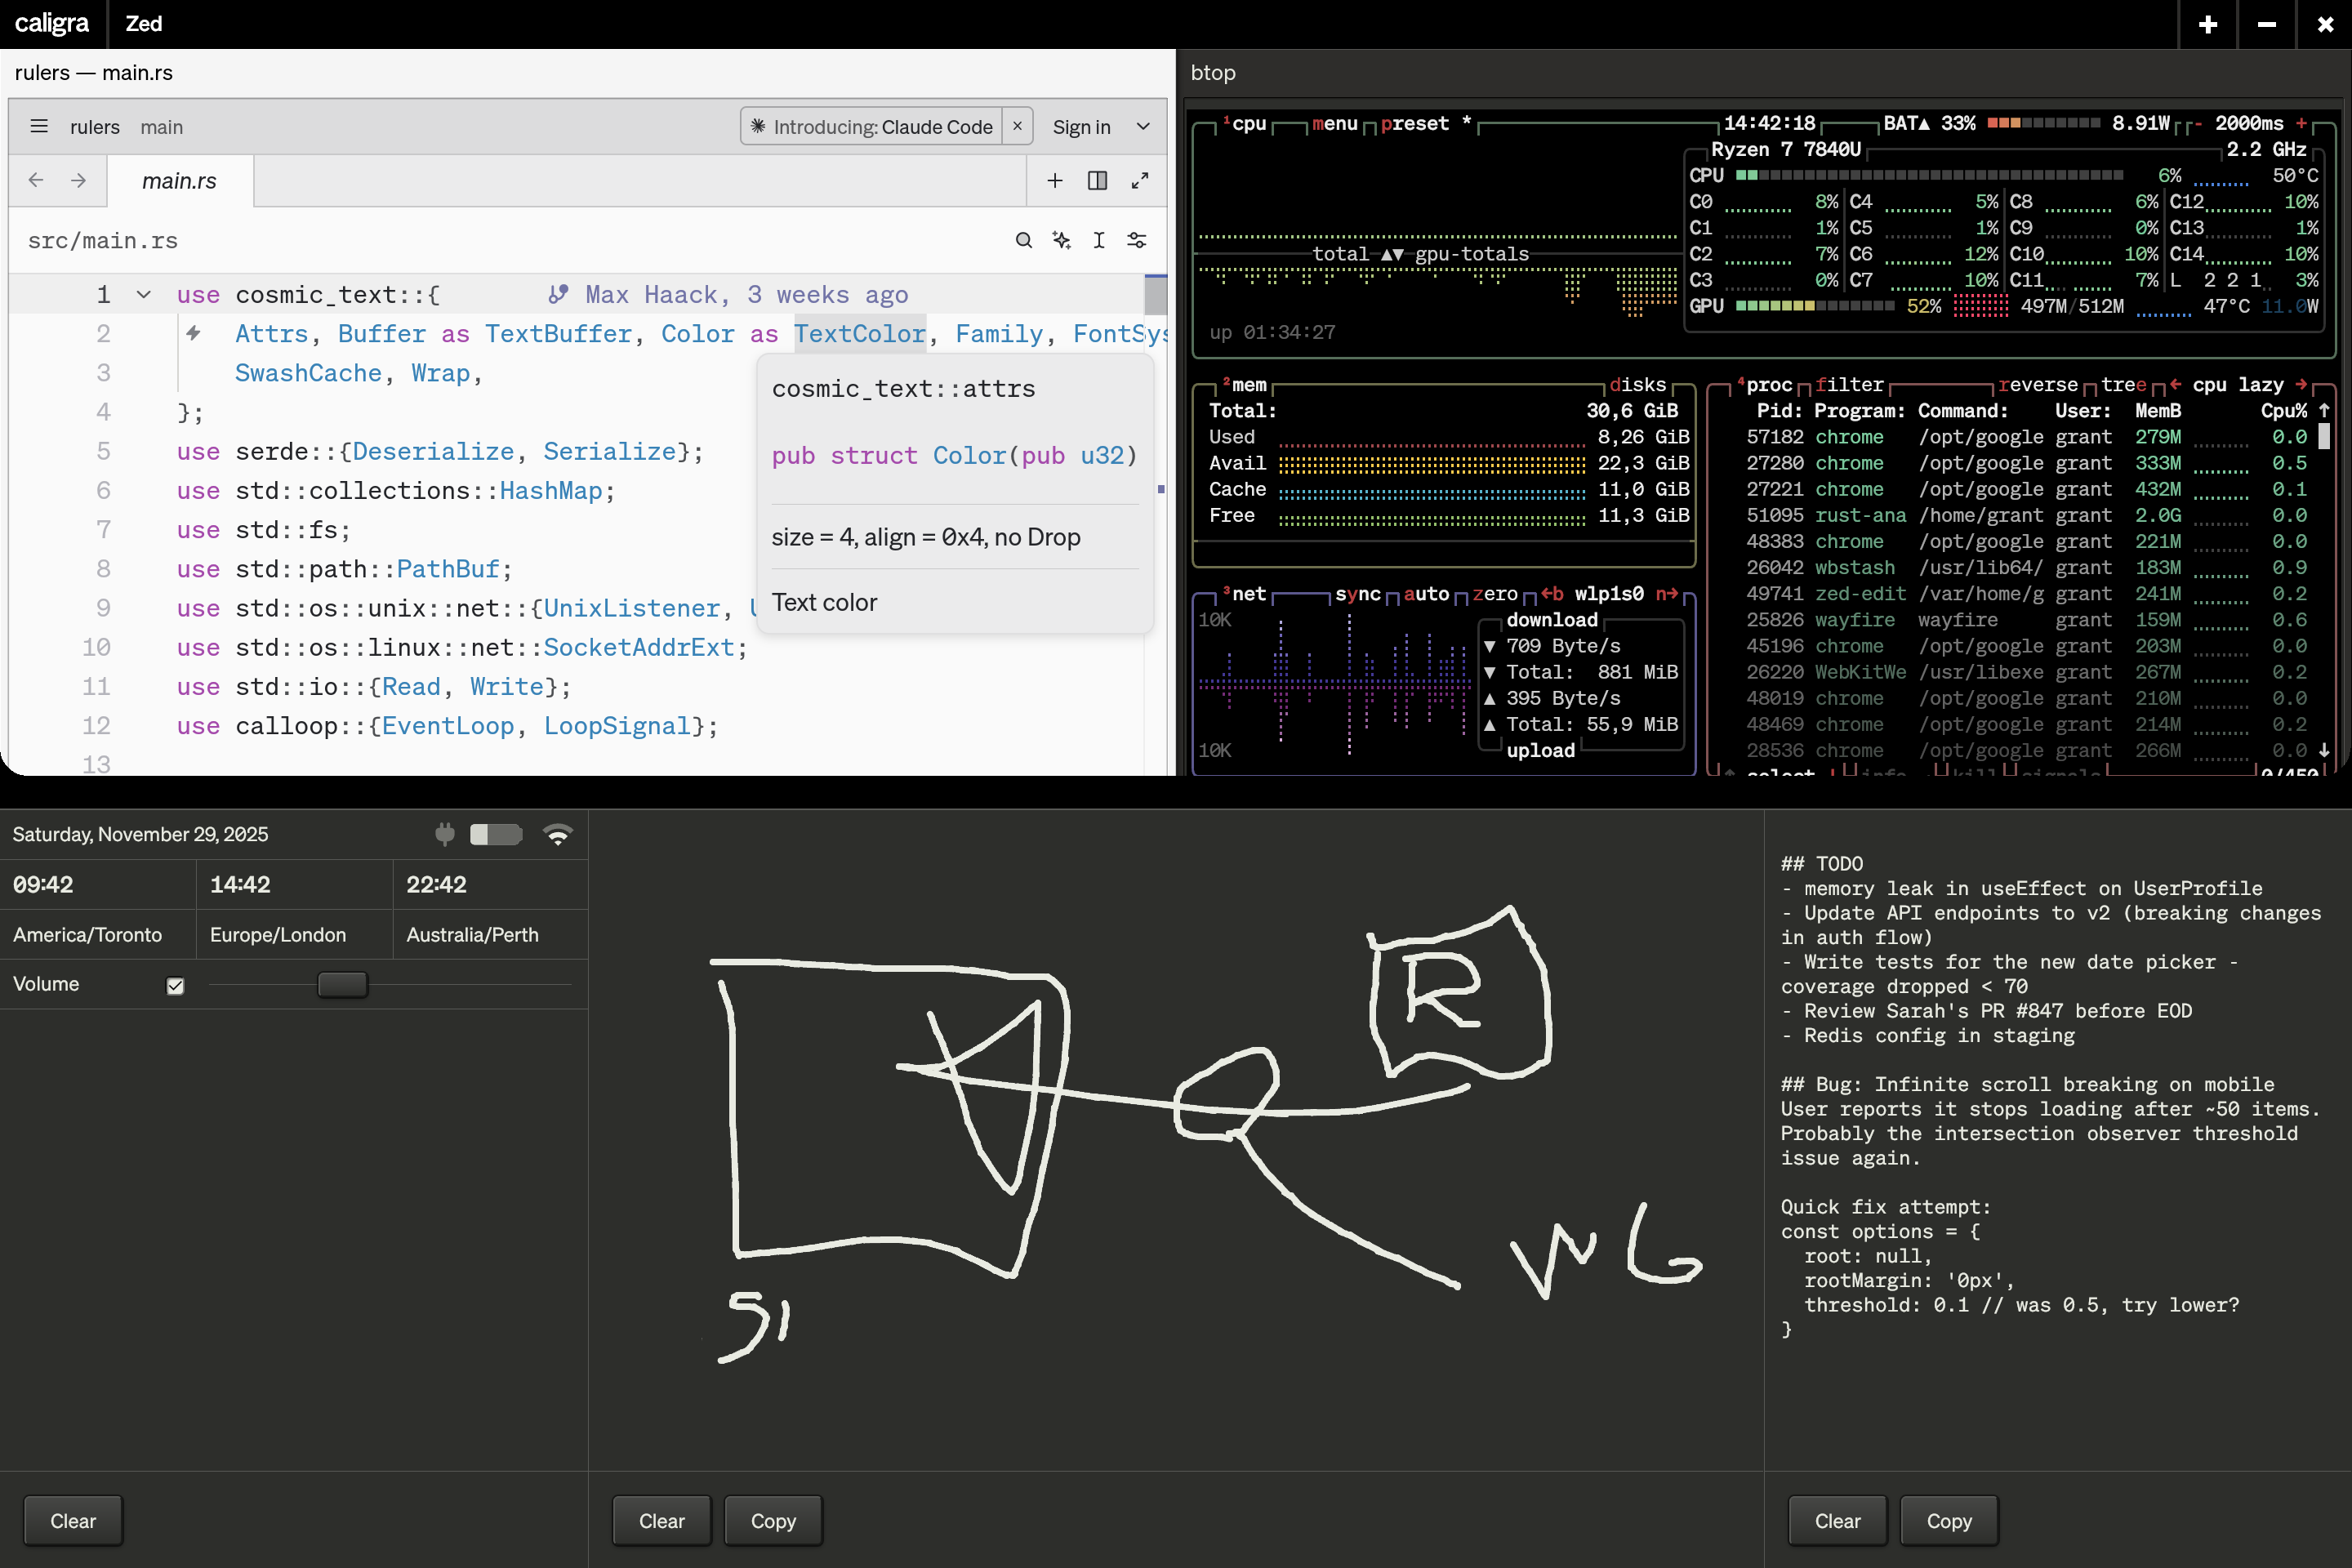Open inline assist with the sparkle icon
The height and width of the screenshot is (1568, 2352).
(x=1061, y=240)
